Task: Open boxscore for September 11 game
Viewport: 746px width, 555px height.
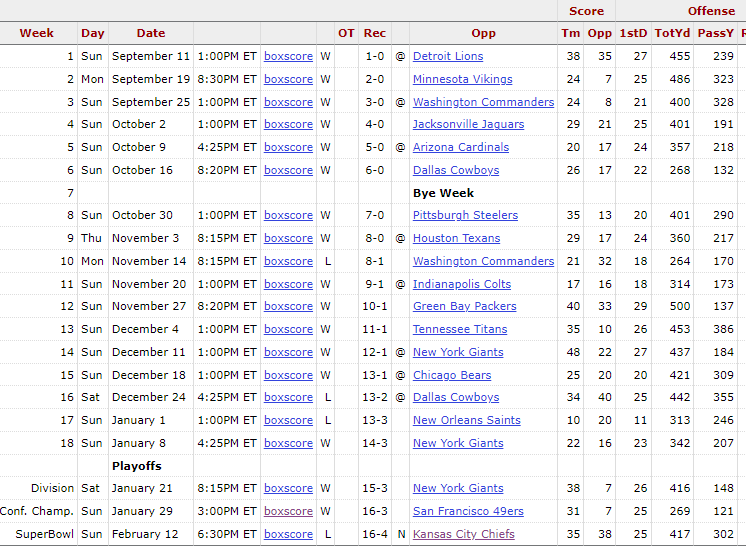Action: tap(288, 56)
